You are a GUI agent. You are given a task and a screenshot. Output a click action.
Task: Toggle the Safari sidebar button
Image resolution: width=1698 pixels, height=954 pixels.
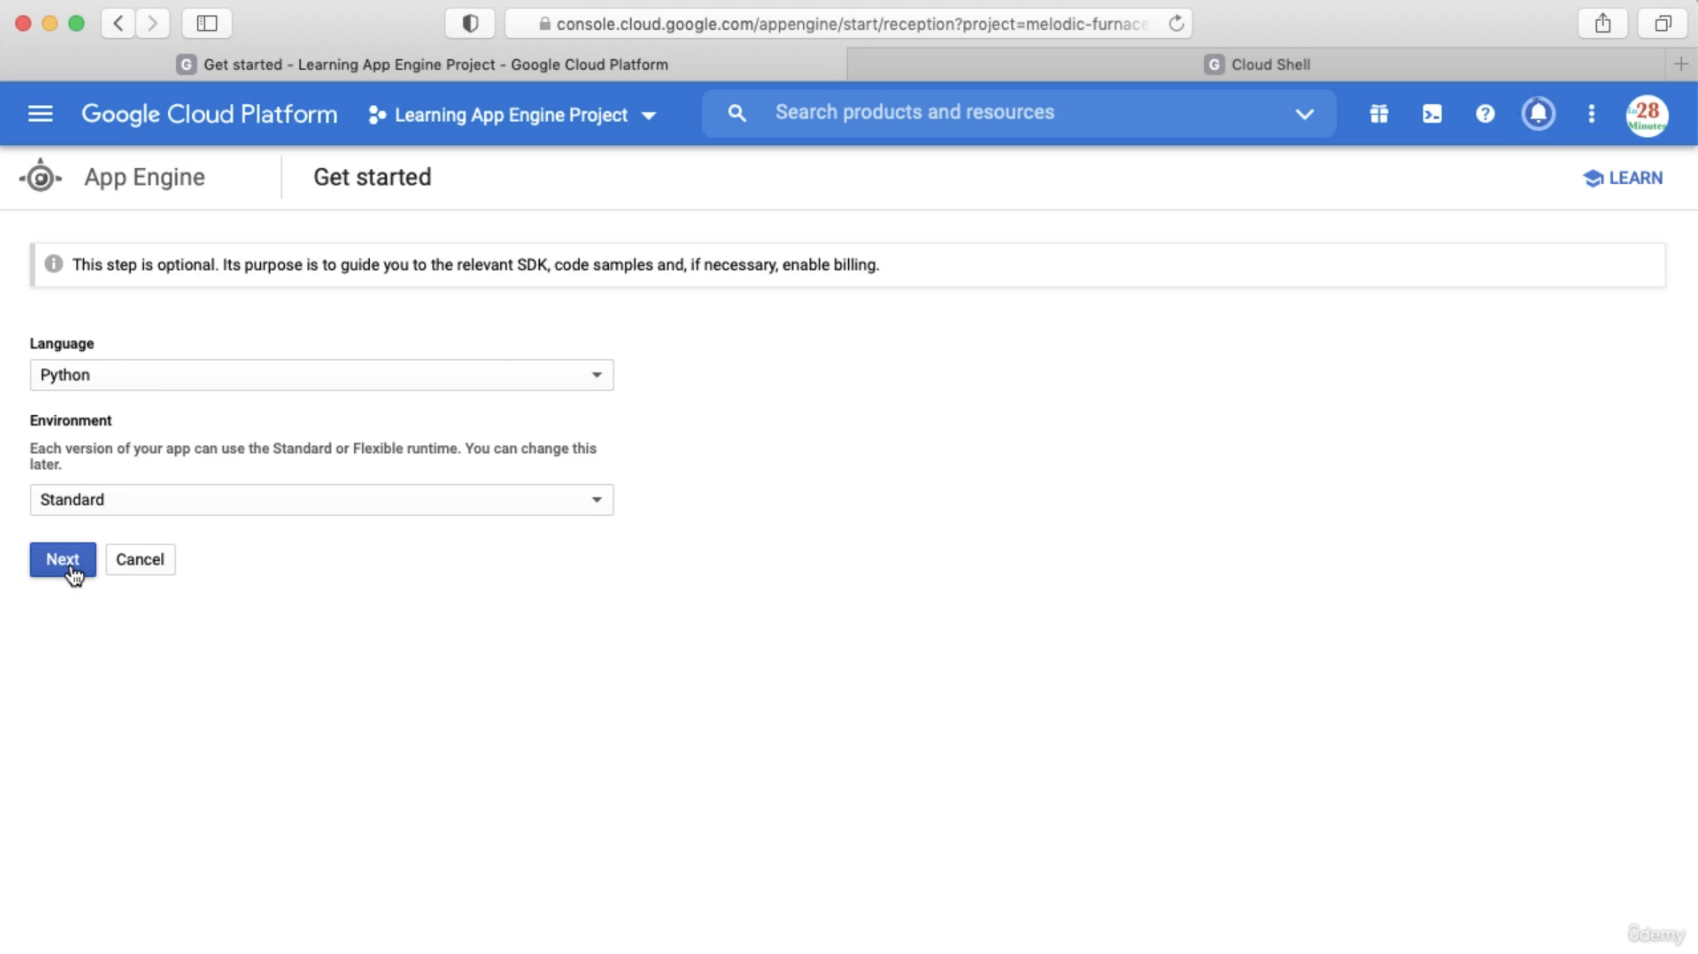pos(207,23)
